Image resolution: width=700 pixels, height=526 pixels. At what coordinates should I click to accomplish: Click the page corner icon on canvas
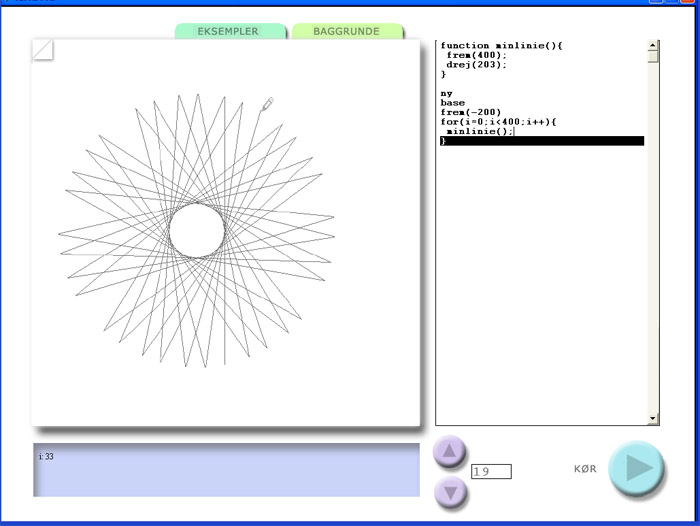43,49
